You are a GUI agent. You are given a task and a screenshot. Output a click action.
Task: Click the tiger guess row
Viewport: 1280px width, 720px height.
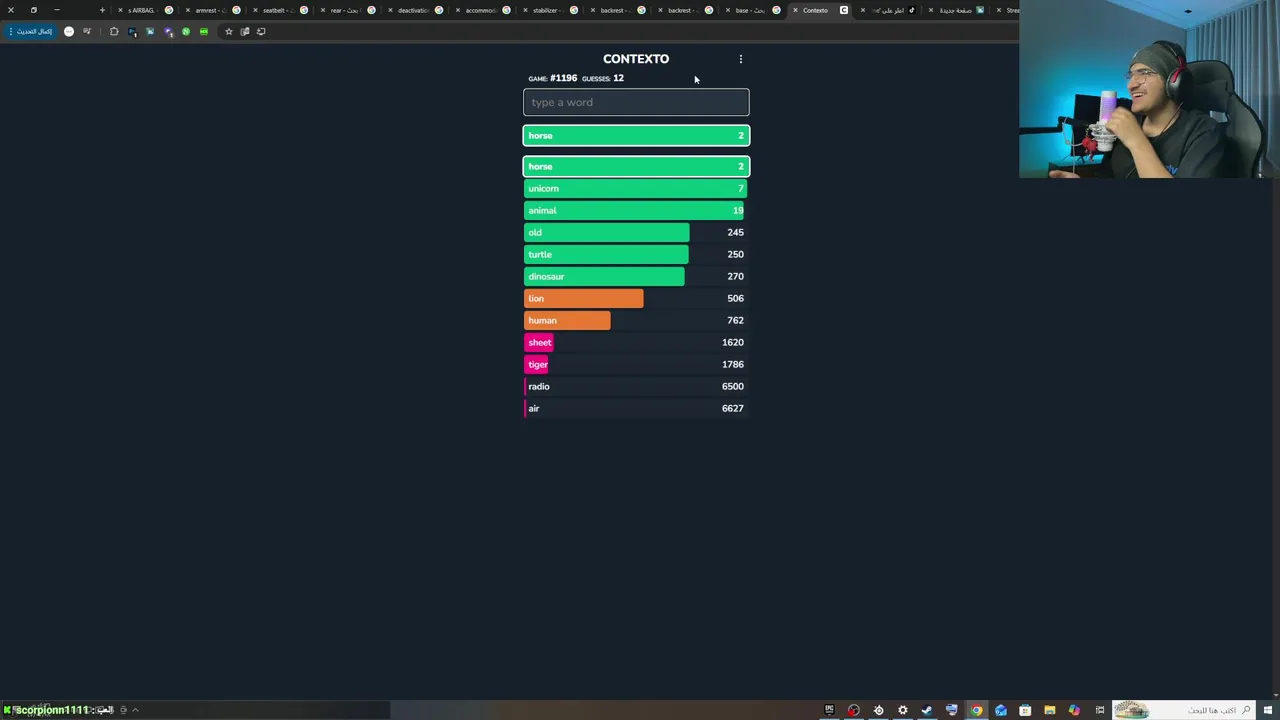point(636,364)
